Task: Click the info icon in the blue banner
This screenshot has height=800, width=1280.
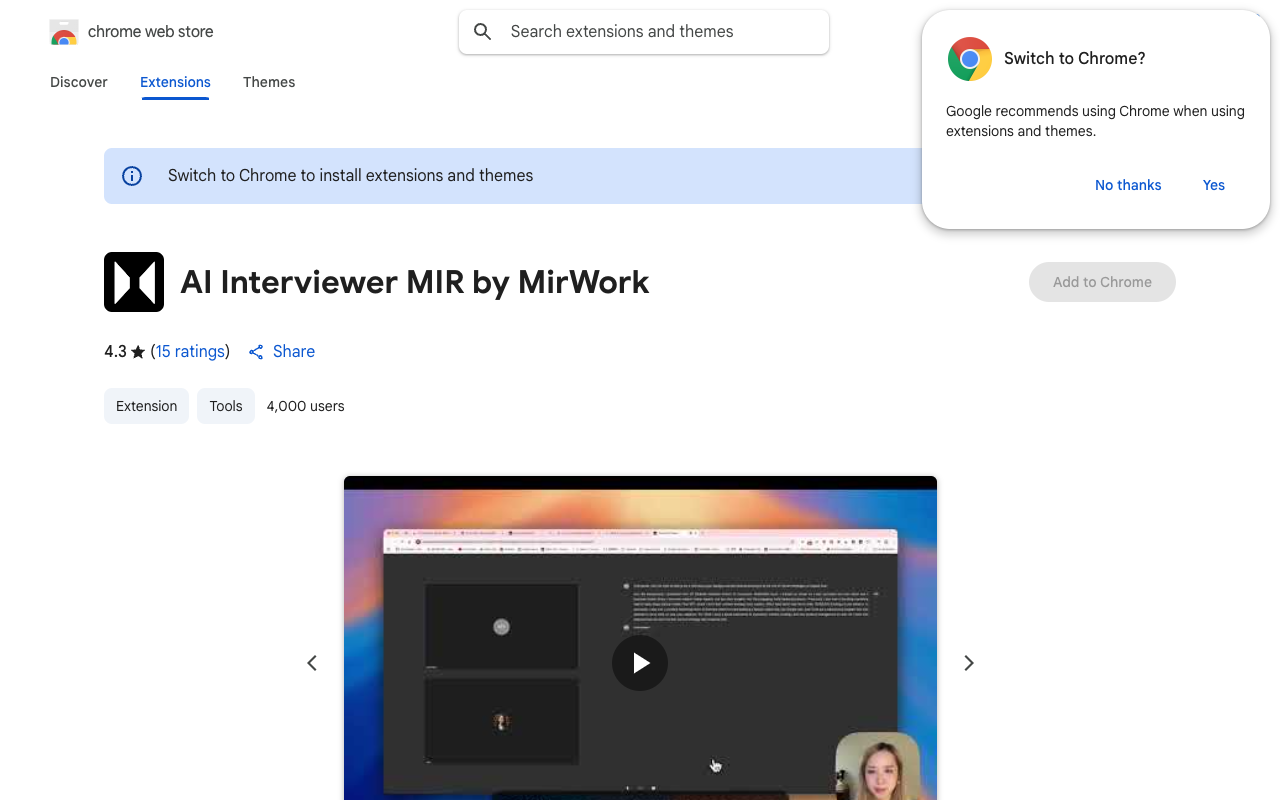Action: (x=132, y=176)
